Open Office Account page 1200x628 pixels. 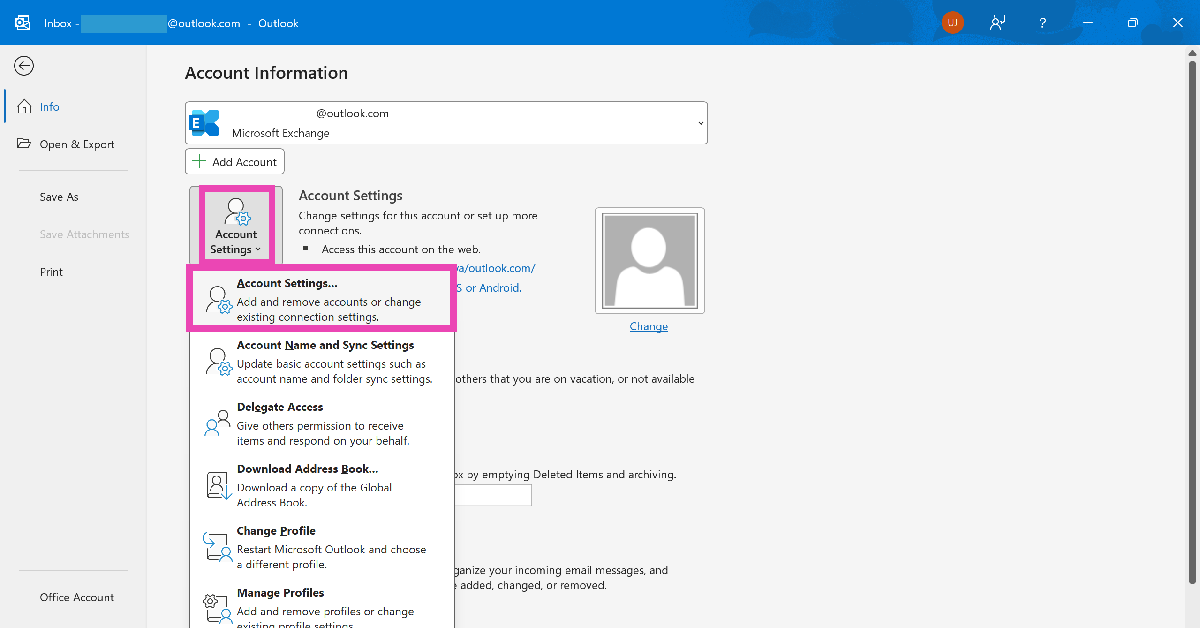click(77, 597)
